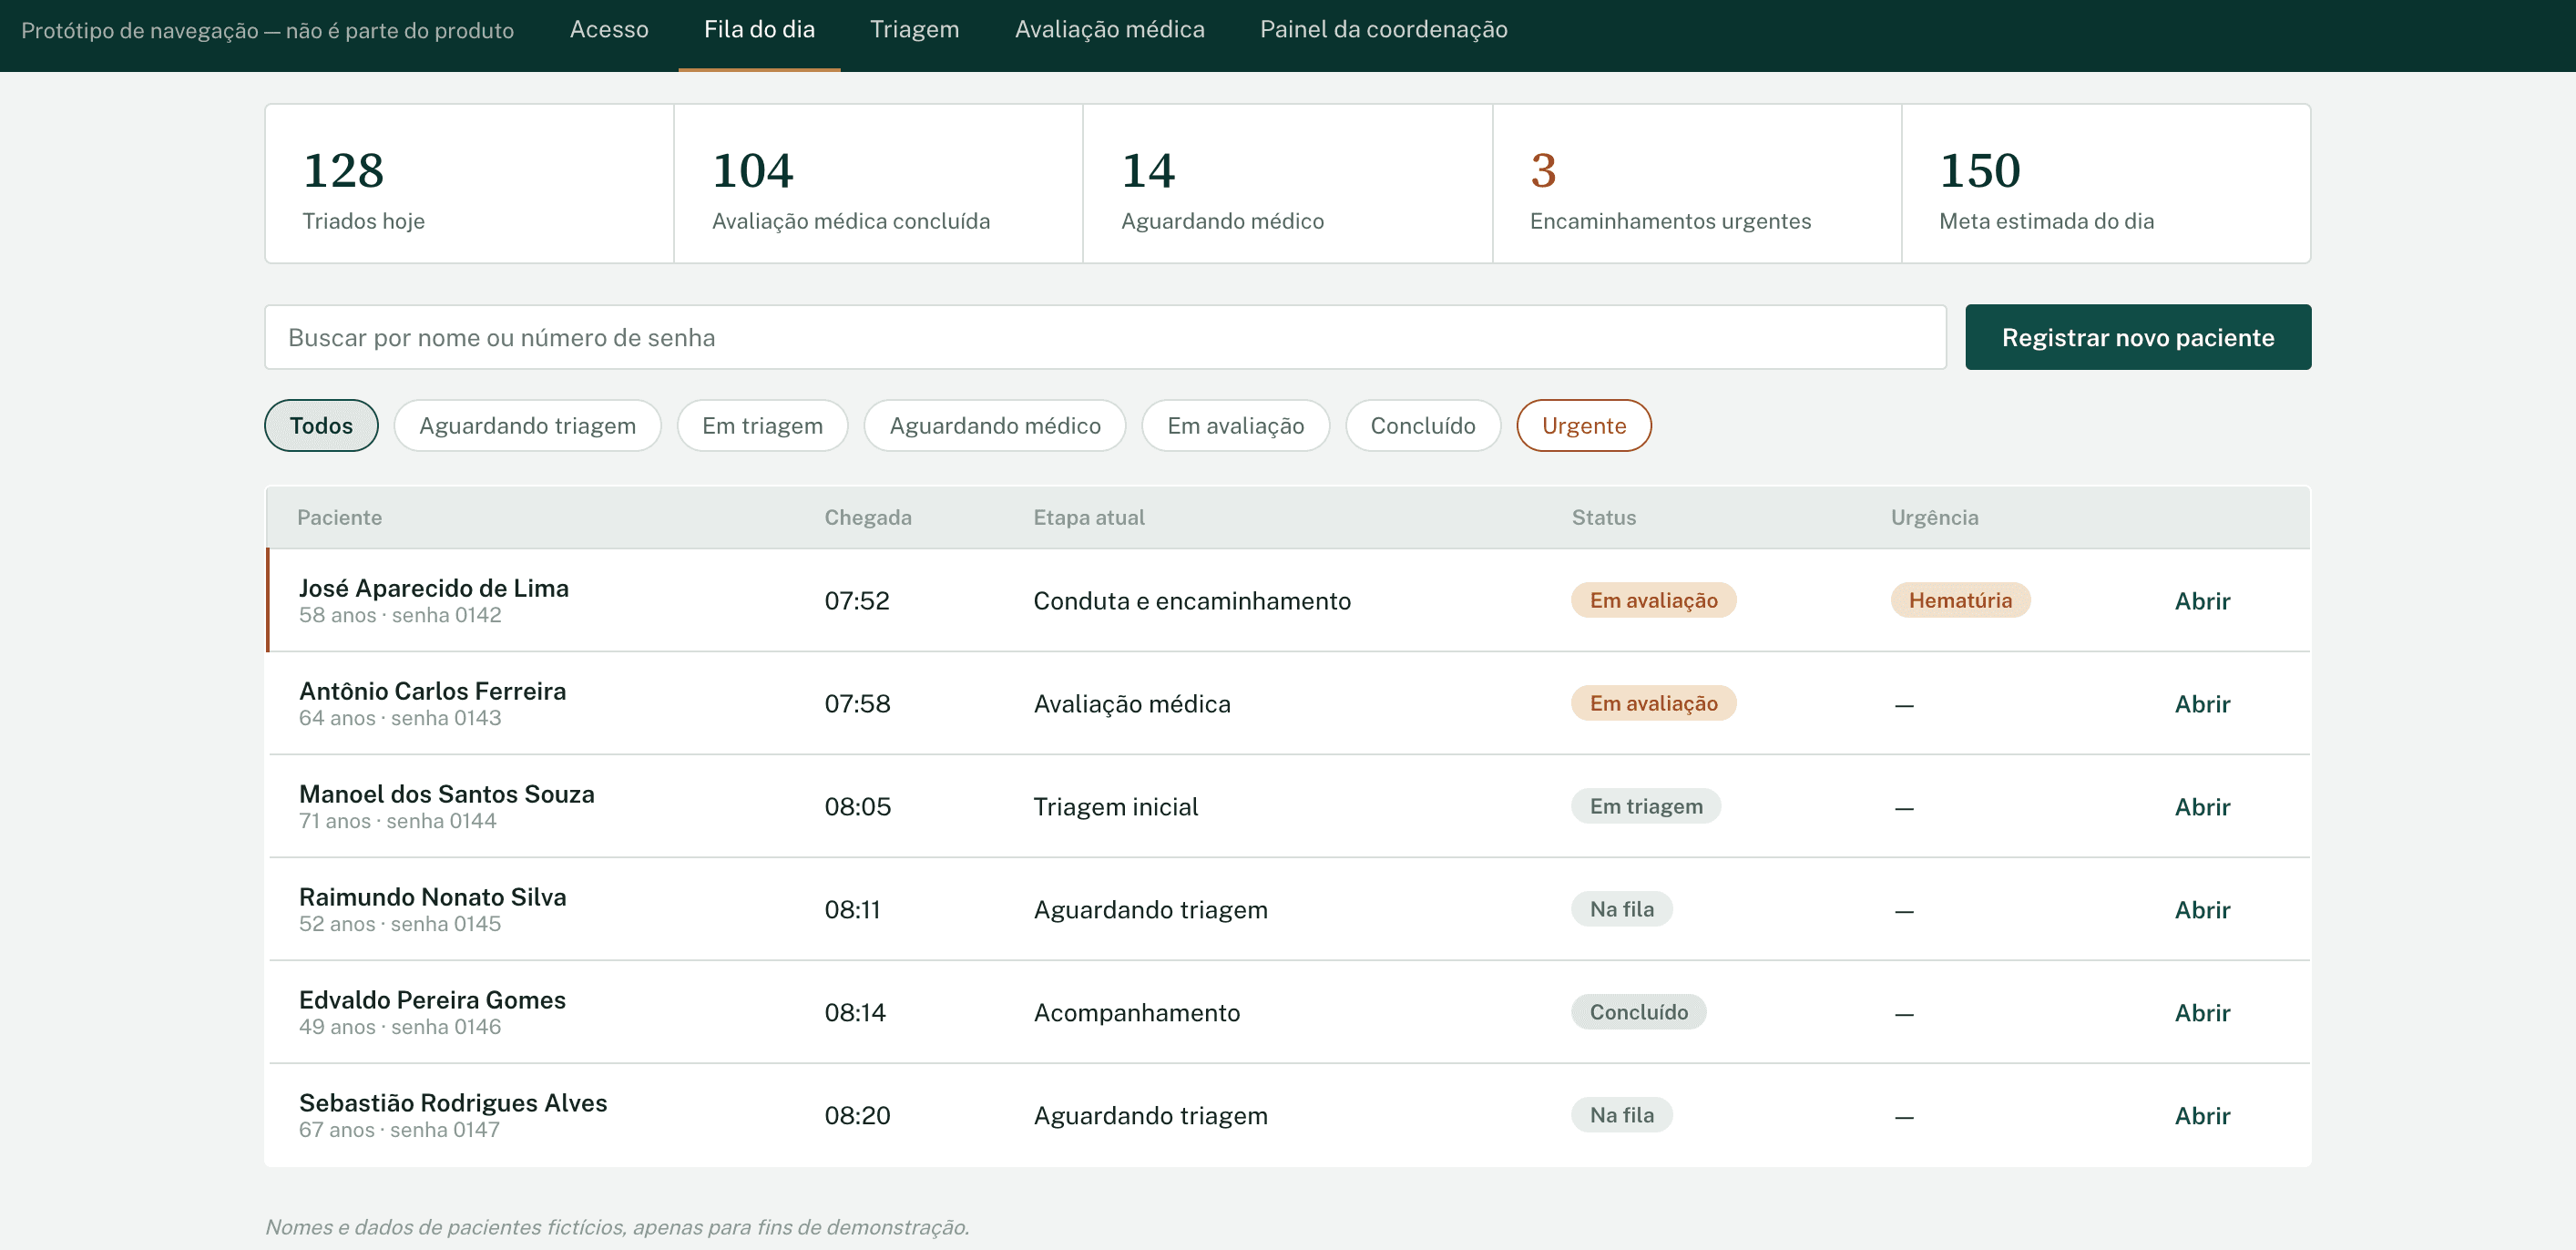2576x1250 pixels.
Task: Click the 3 Encaminhamentos urgentes card
Action: pyautogui.click(x=1697, y=184)
